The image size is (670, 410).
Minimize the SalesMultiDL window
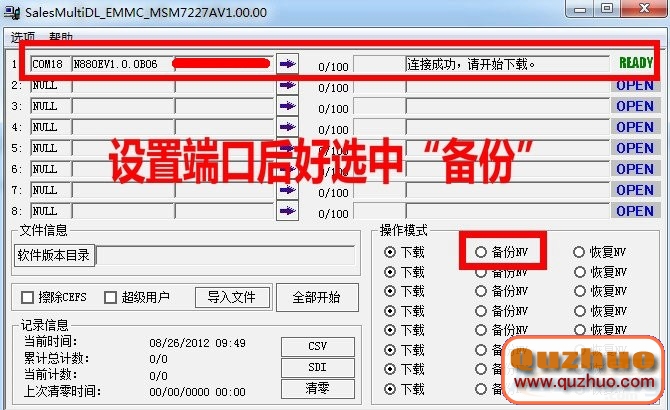pyautogui.click(x=580, y=9)
